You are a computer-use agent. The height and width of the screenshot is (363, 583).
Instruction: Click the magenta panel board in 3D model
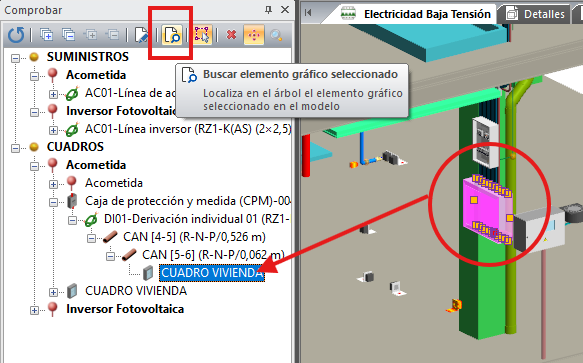click(x=483, y=210)
